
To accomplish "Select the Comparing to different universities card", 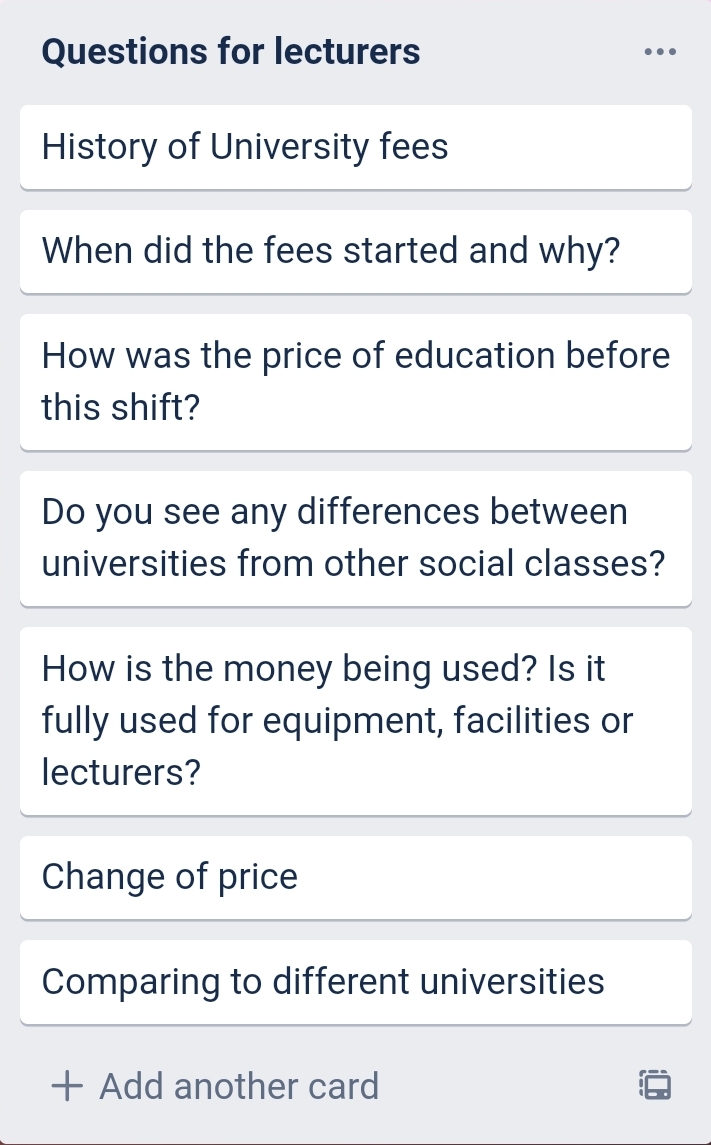I will coord(355,981).
